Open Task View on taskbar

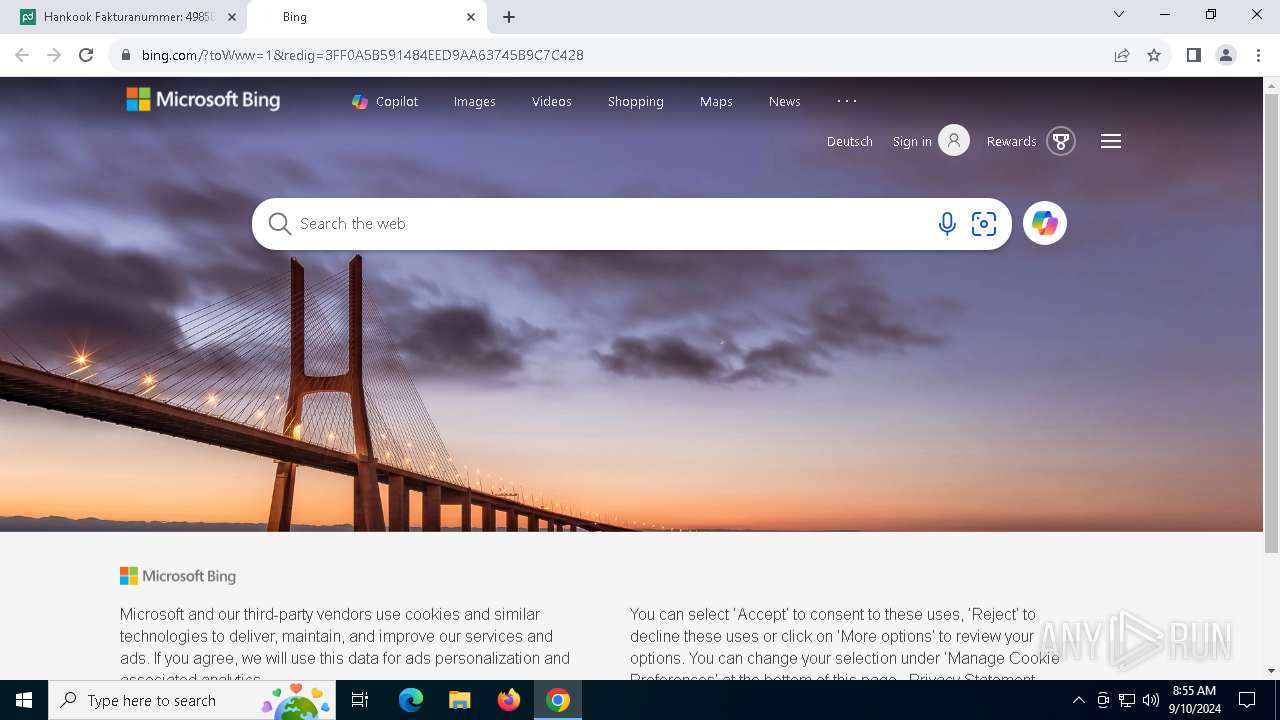pyautogui.click(x=360, y=700)
